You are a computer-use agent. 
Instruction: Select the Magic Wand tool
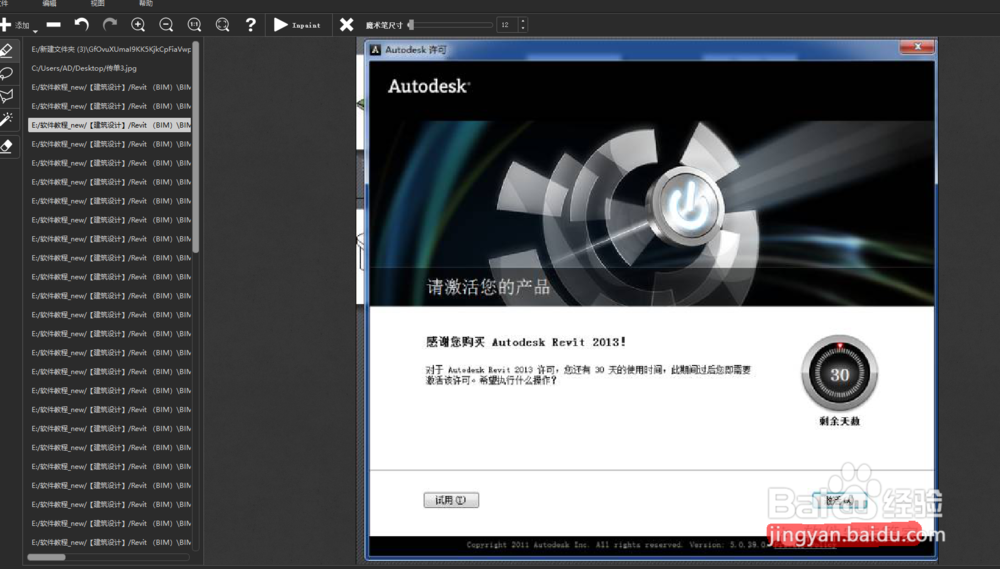(x=7, y=119)
